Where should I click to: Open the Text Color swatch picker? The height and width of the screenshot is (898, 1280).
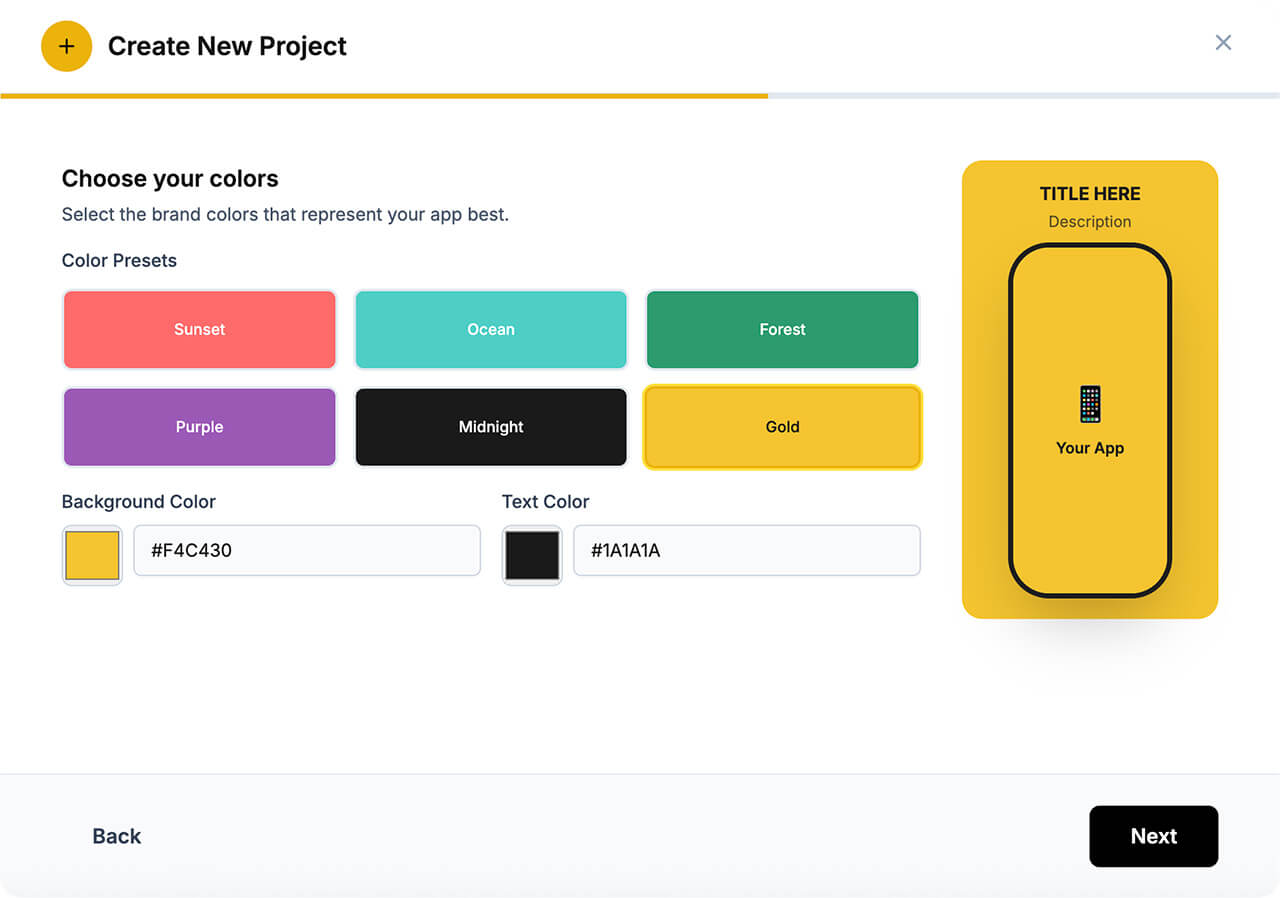(532, 555)
